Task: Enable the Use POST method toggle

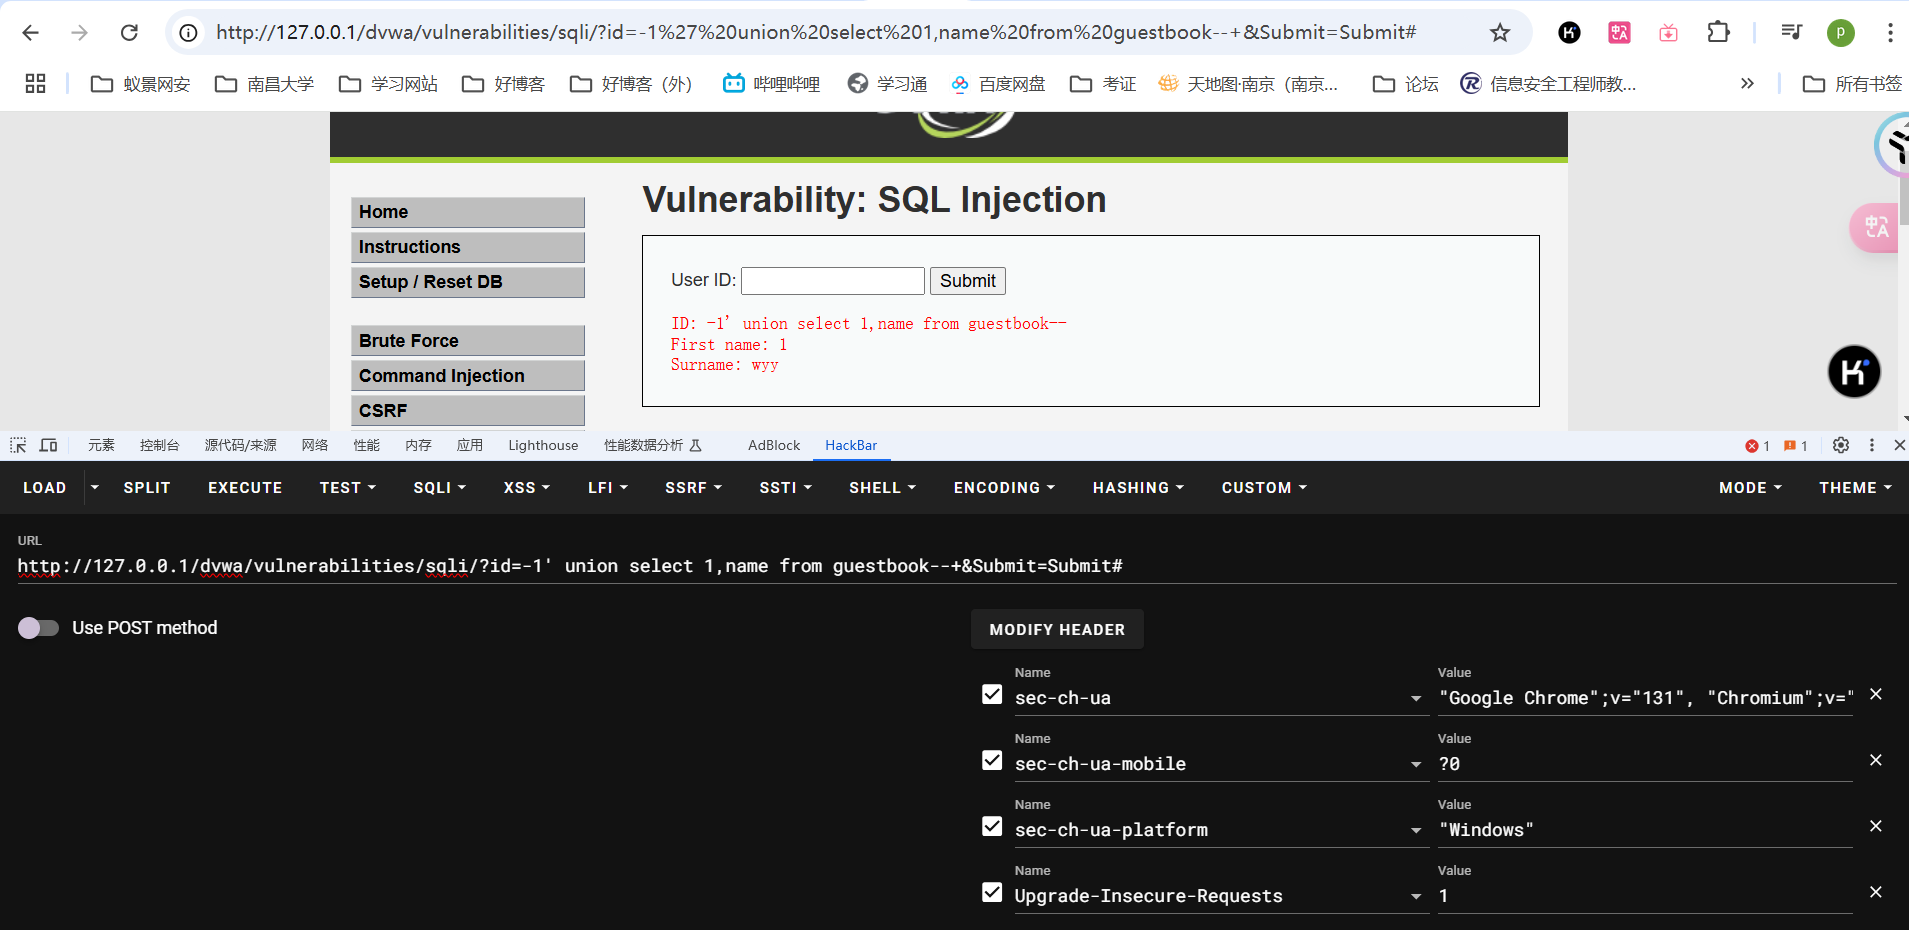Action: tap(39, 628)
